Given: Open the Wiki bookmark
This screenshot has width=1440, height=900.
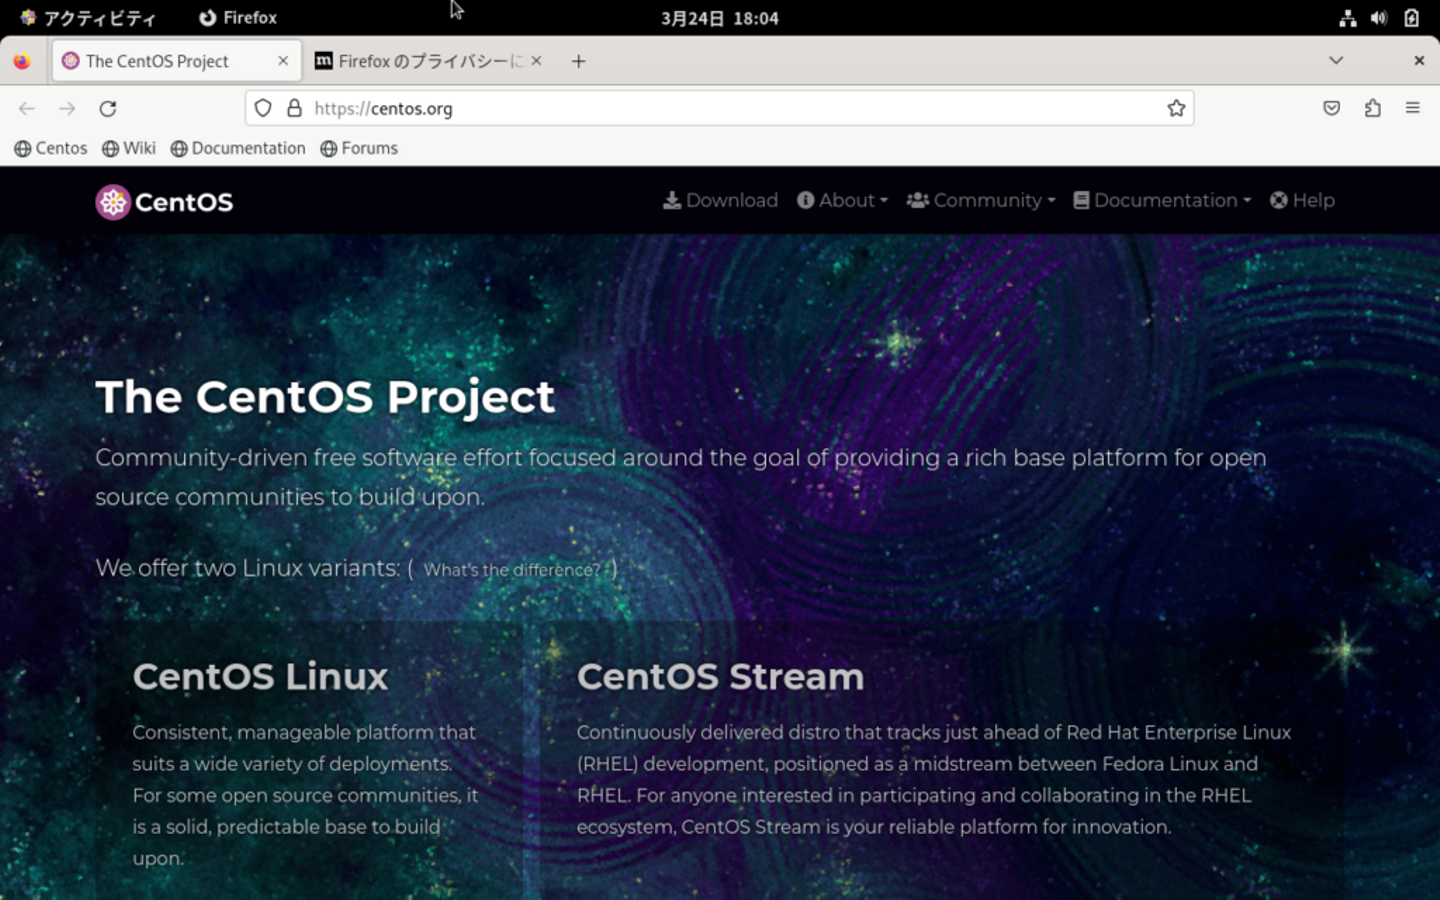Looking at the screenshot, I should click(129, 148).
